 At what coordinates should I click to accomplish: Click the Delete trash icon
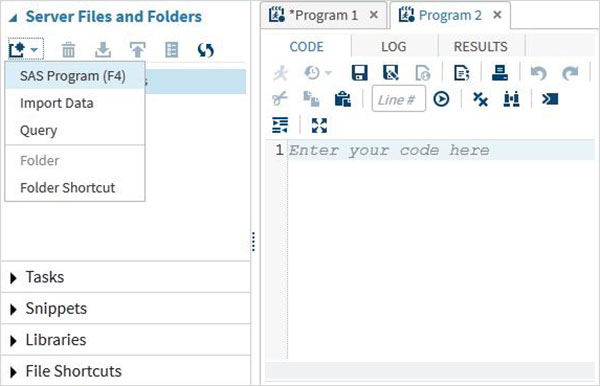click(x=68, y=50)
